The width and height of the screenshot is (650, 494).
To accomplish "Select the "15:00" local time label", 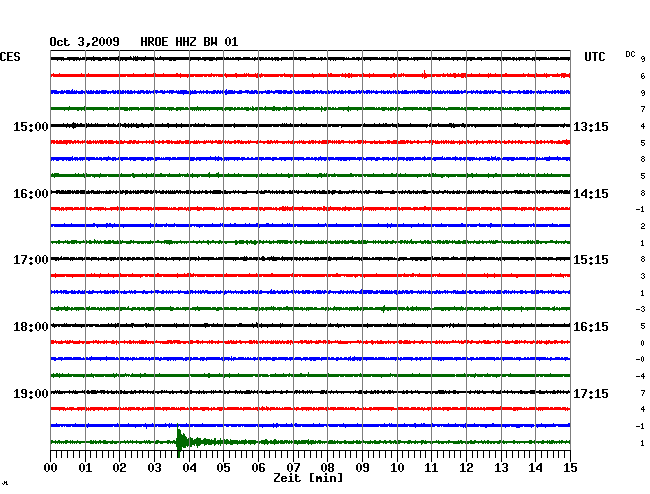I will (31, 126).
